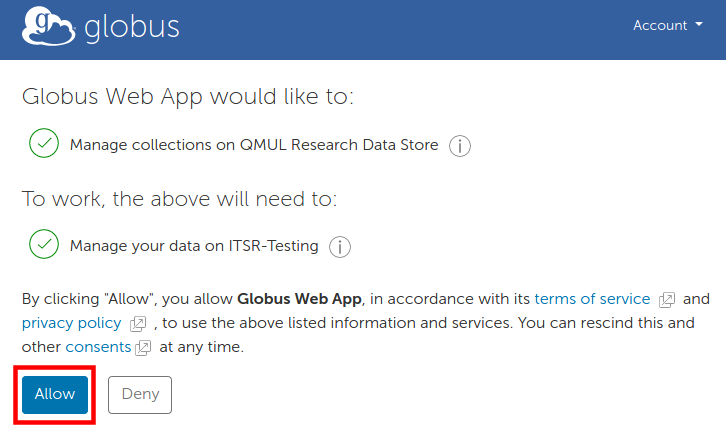Image resolution: width=726 pixels, height=428 pixels.
Task: Select 'Manage your data on ITSR-Testing' text
Action: click(194, 245)
